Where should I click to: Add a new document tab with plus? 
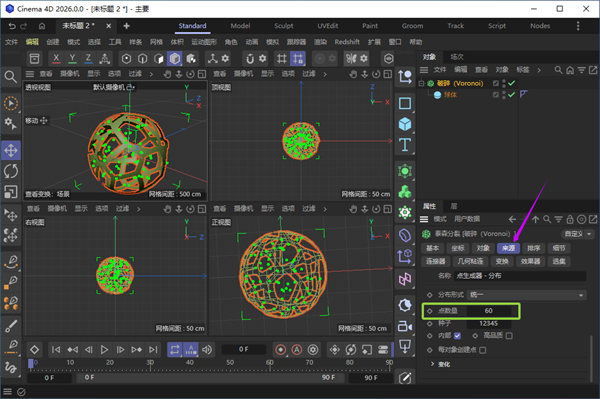point(126,26)
